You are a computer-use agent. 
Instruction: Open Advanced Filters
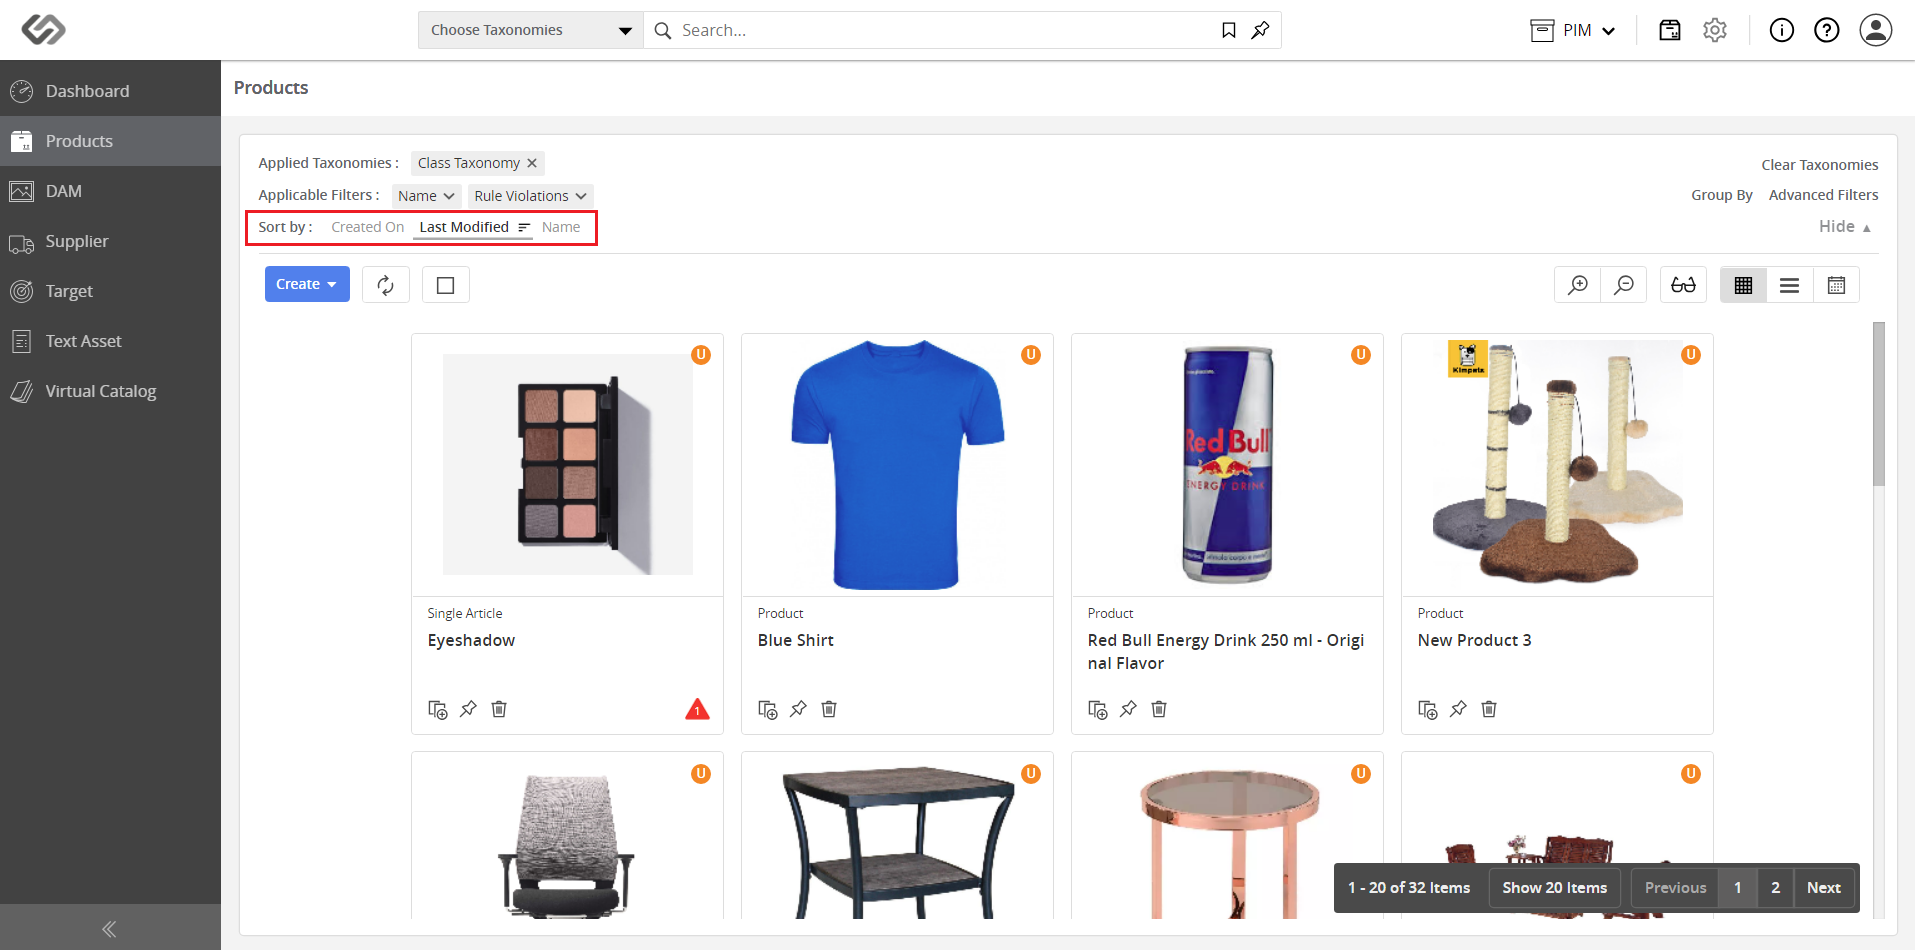(1824, 195)
